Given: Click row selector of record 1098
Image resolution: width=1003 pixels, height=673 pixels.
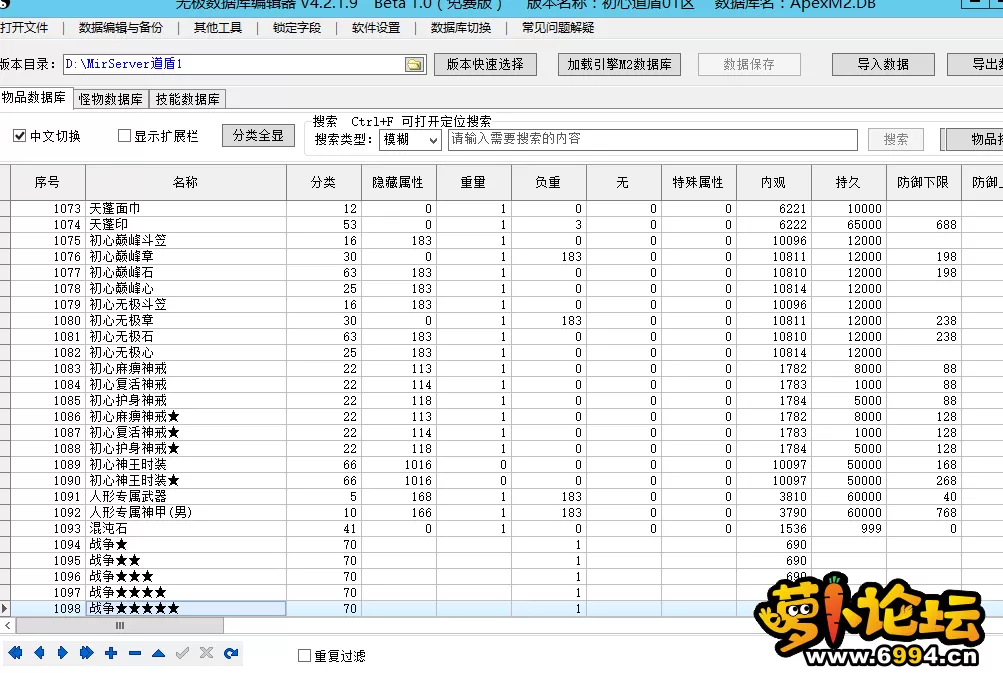Looking at the screenshot, I should point(5,608).
